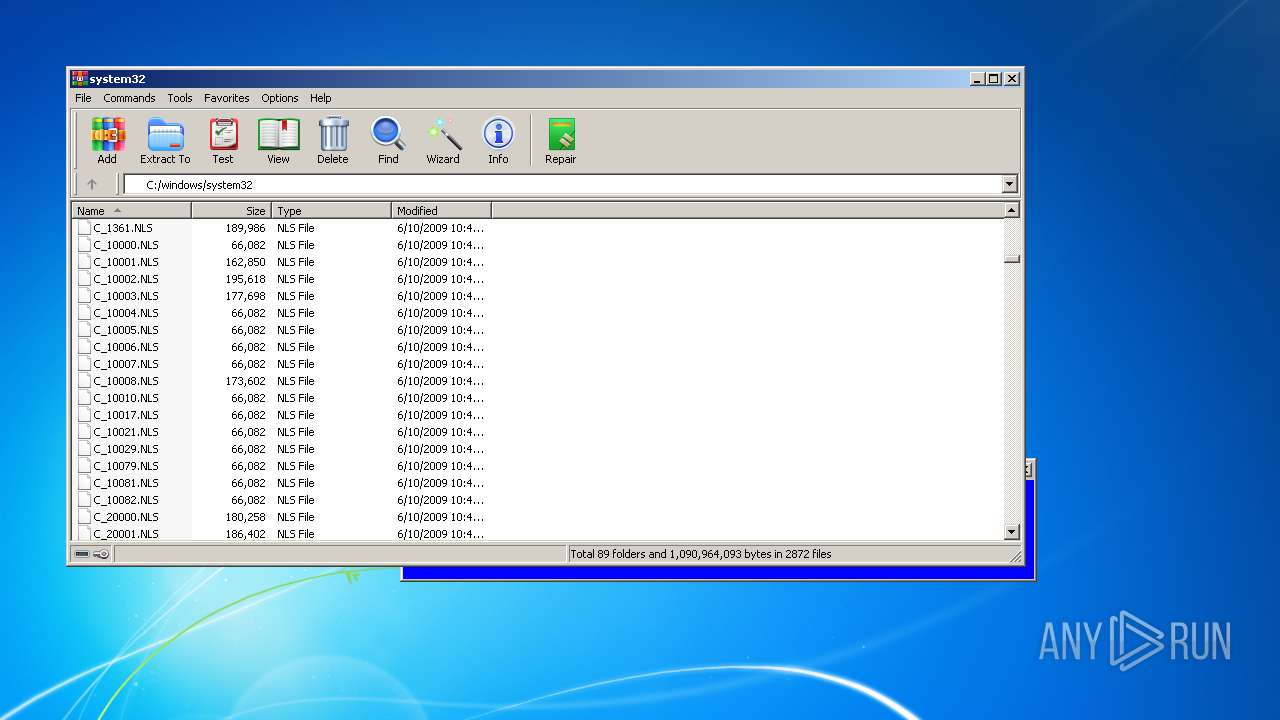This screenshot has width=1280, height=720.
Task: Click the key password icon in status bar
Action: (101, 554)
